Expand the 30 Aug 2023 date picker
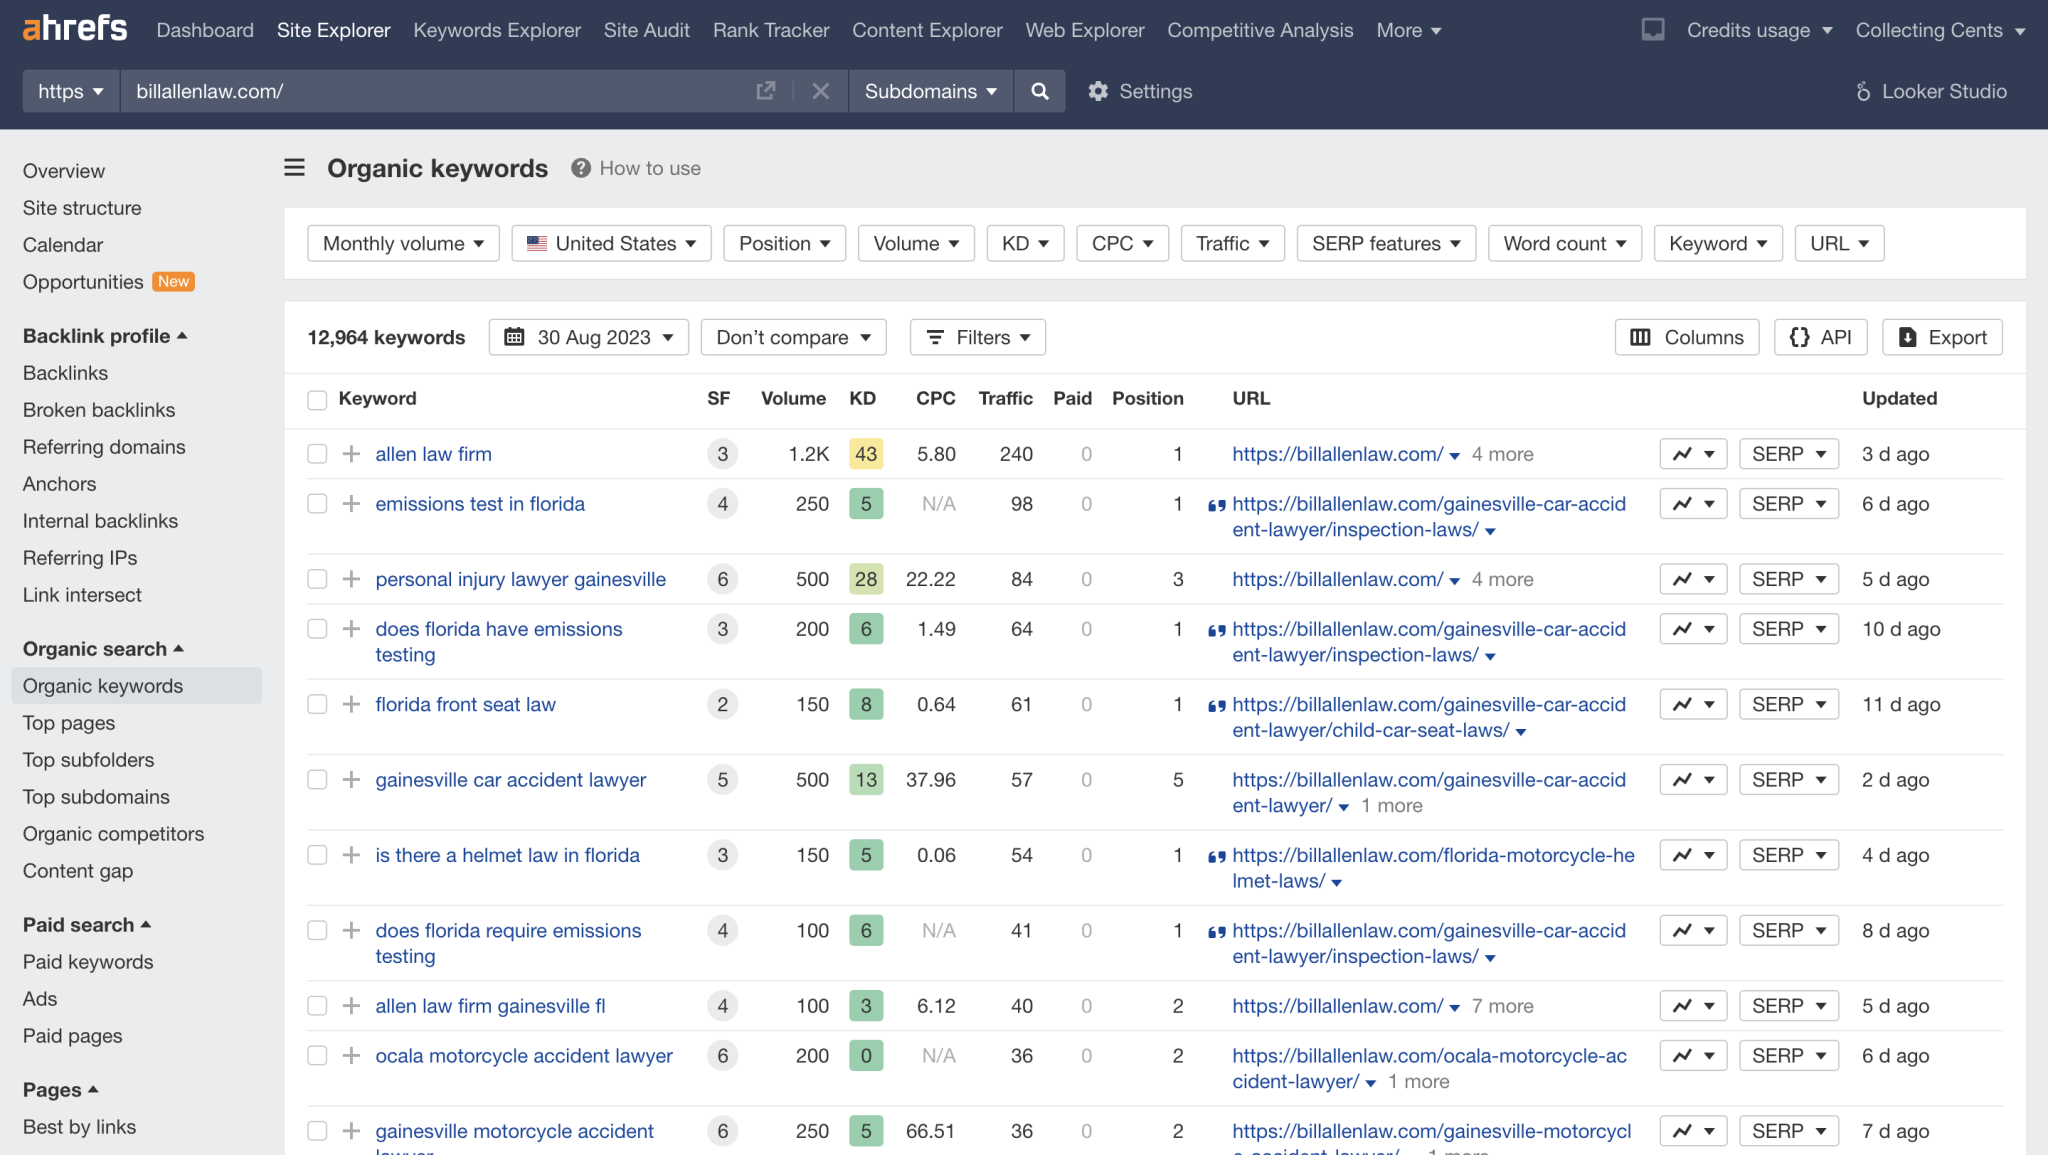Image resolution: width=2048 pixels, height=1155 pixels. tap(589, 337)
